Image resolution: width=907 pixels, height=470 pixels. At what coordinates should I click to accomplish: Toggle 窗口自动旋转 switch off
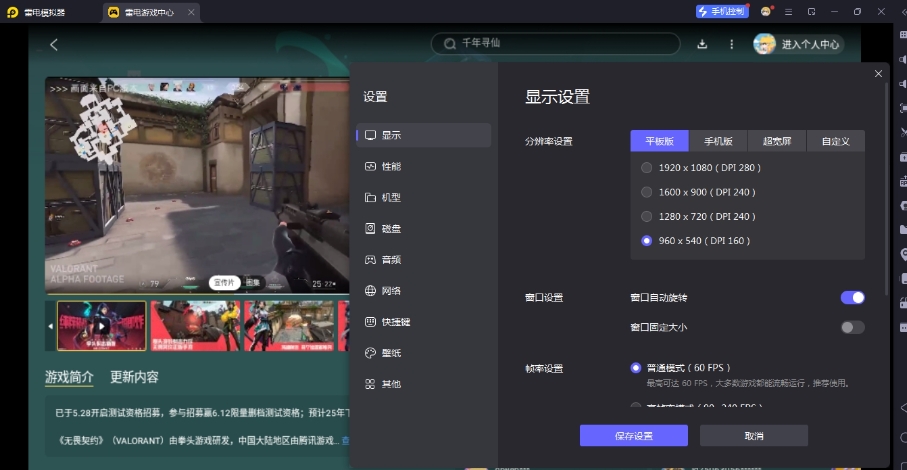tap(853, 297)
